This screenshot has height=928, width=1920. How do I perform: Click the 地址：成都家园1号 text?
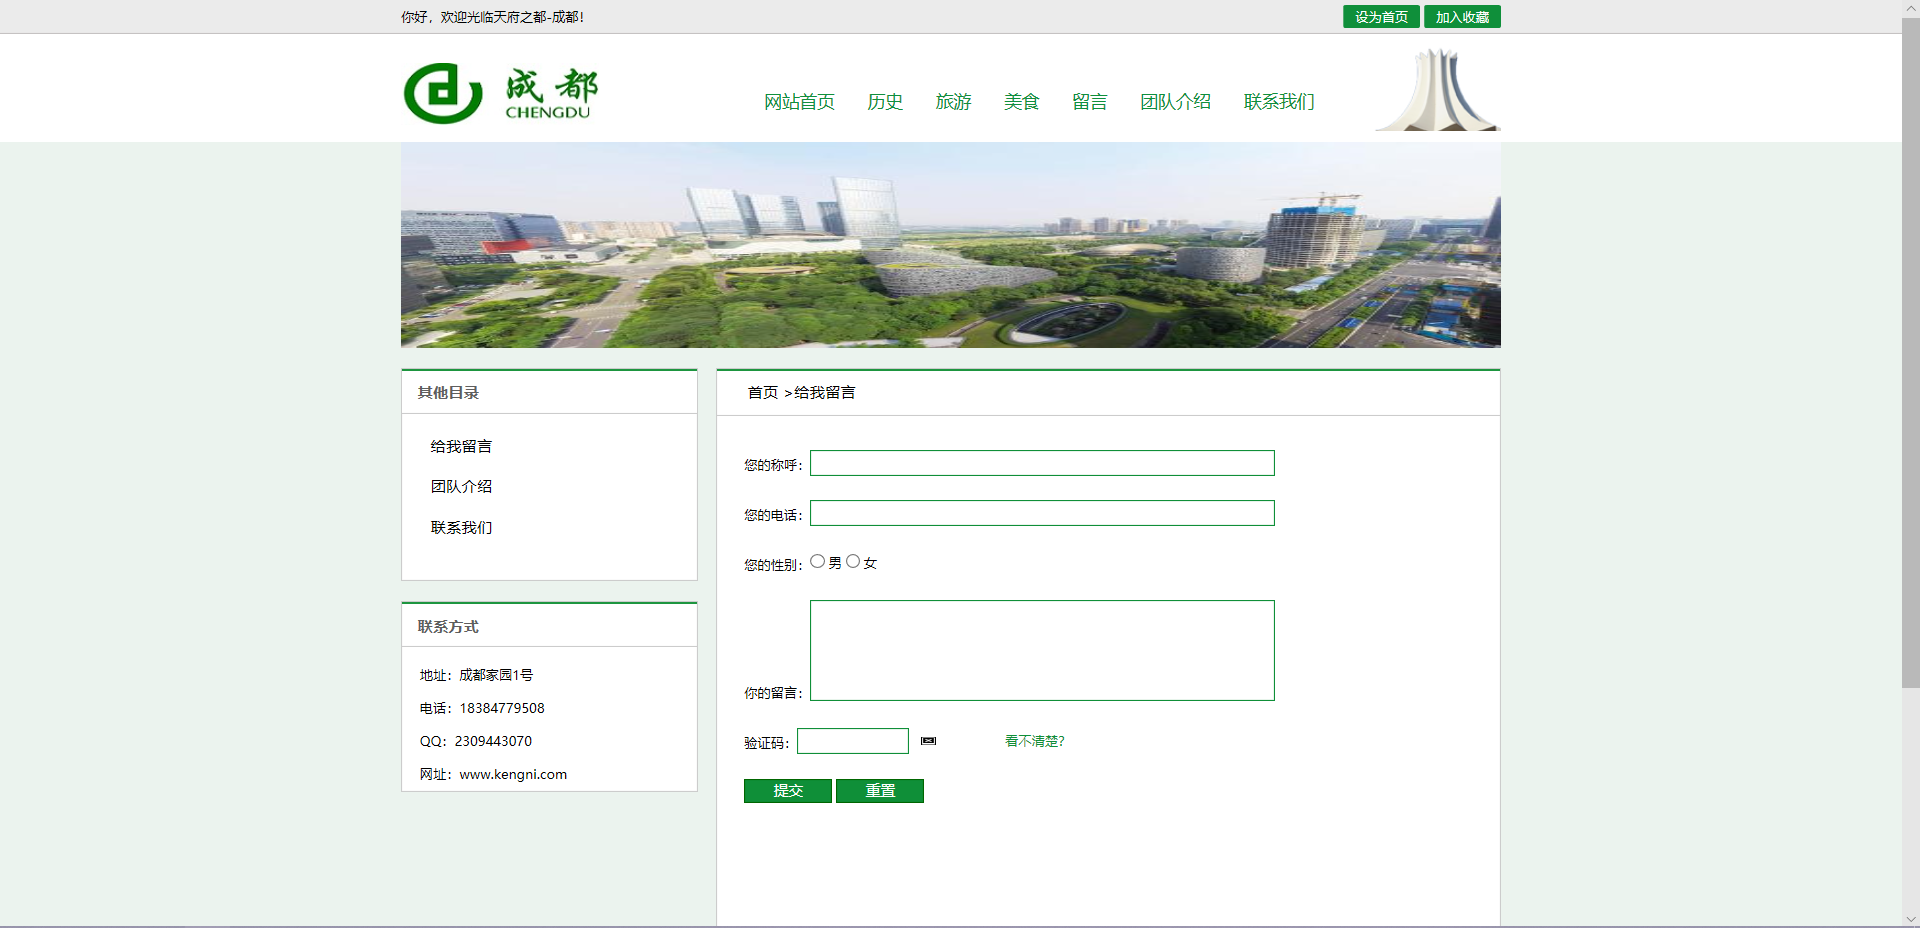tap(476, 675)
